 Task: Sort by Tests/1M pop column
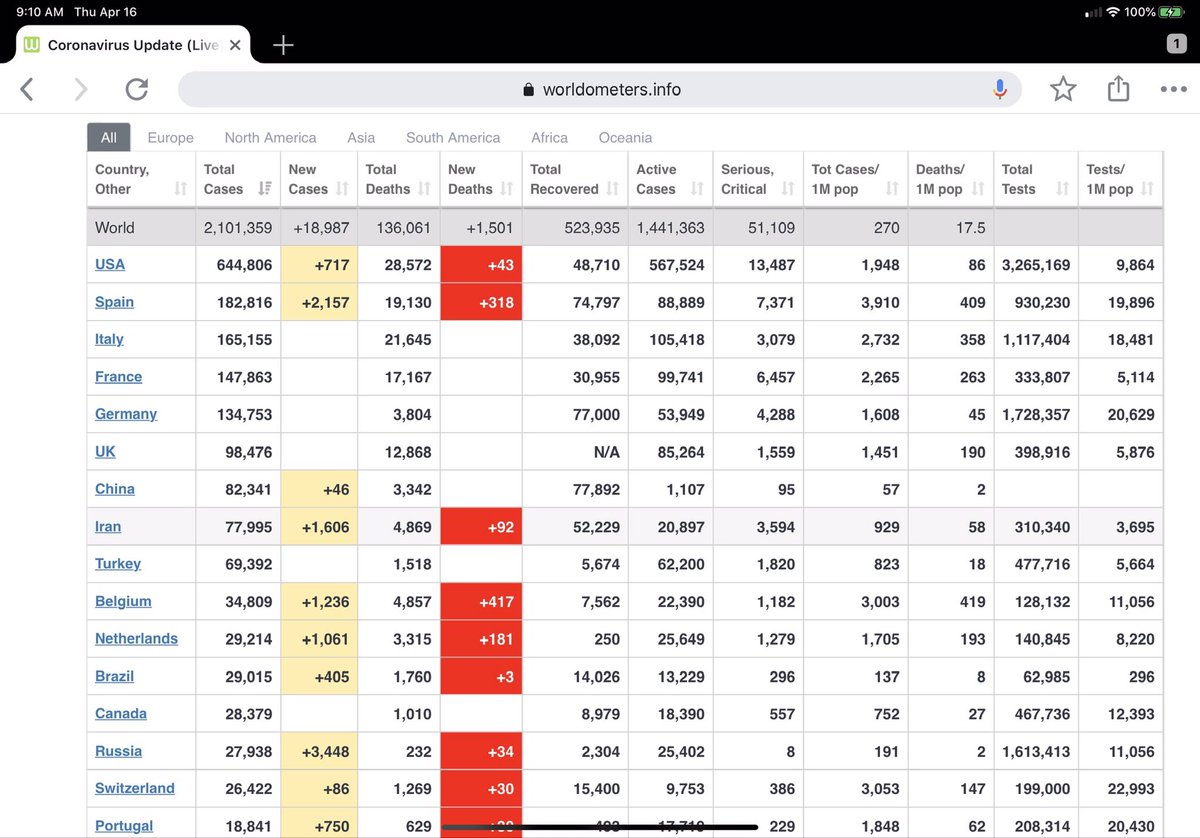coord(1121,179)
